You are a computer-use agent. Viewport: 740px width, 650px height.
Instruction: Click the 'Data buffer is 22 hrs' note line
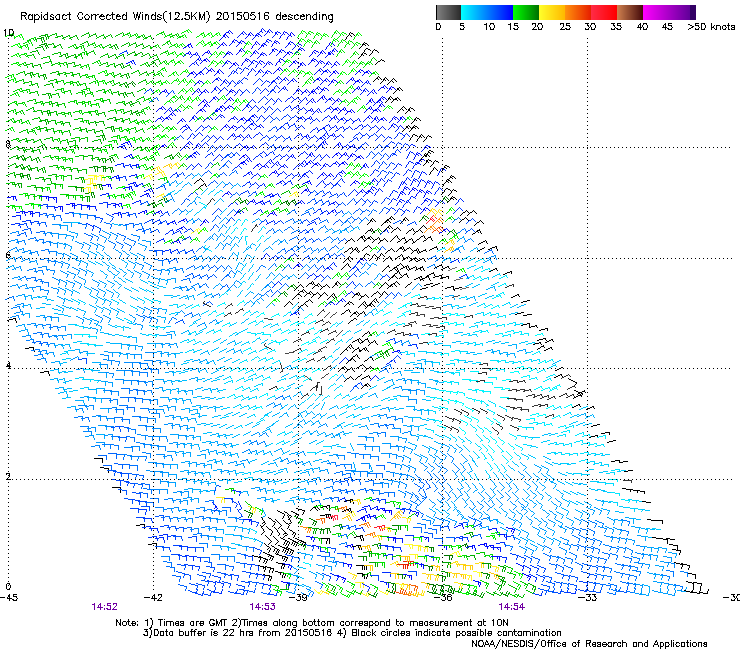[x=352, y=633]
